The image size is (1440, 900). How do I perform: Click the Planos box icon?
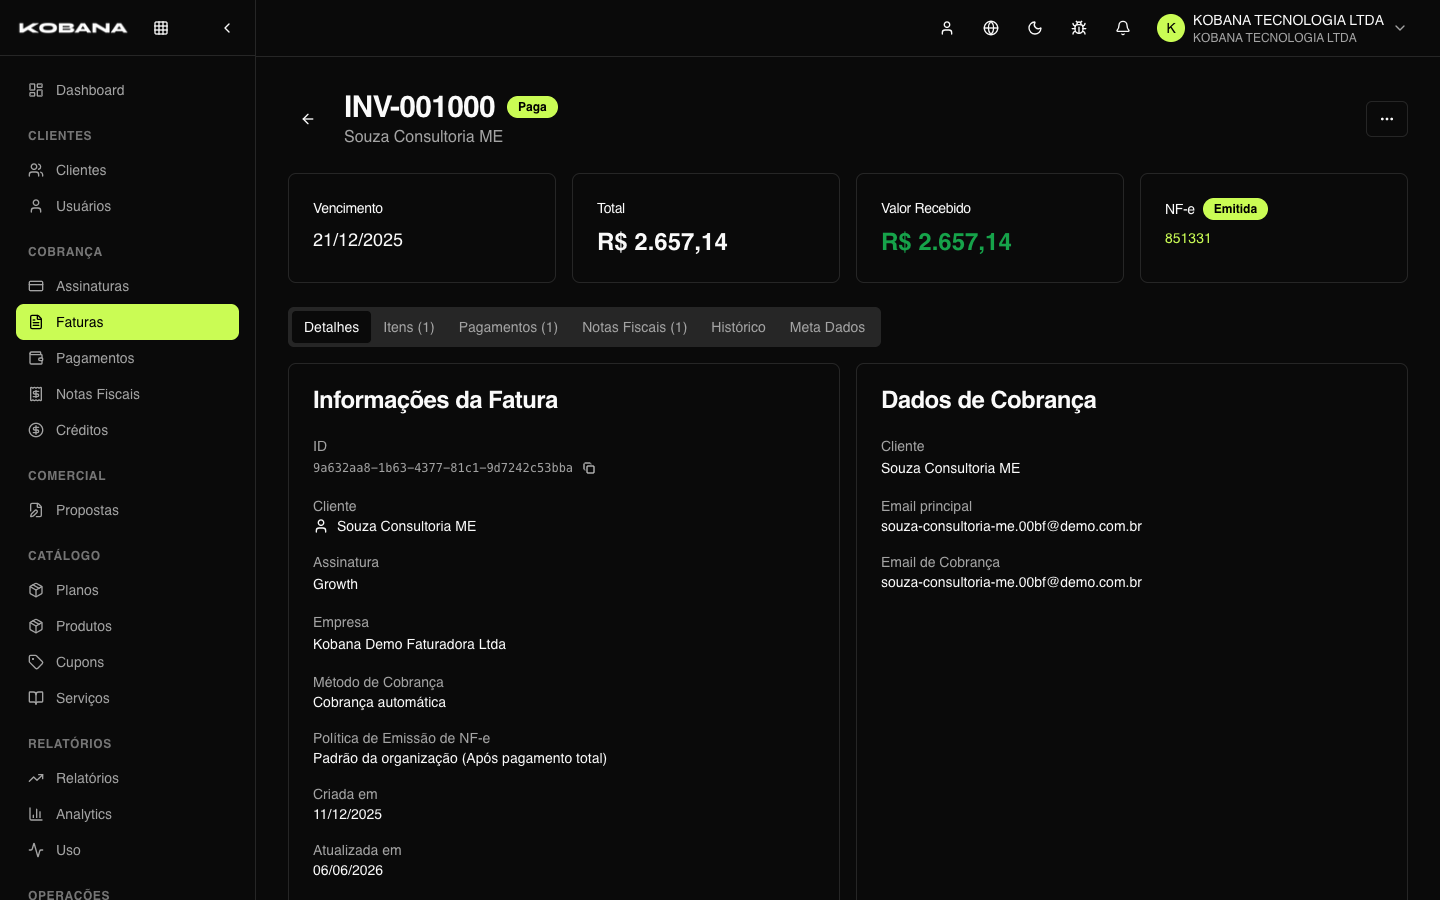36,590
